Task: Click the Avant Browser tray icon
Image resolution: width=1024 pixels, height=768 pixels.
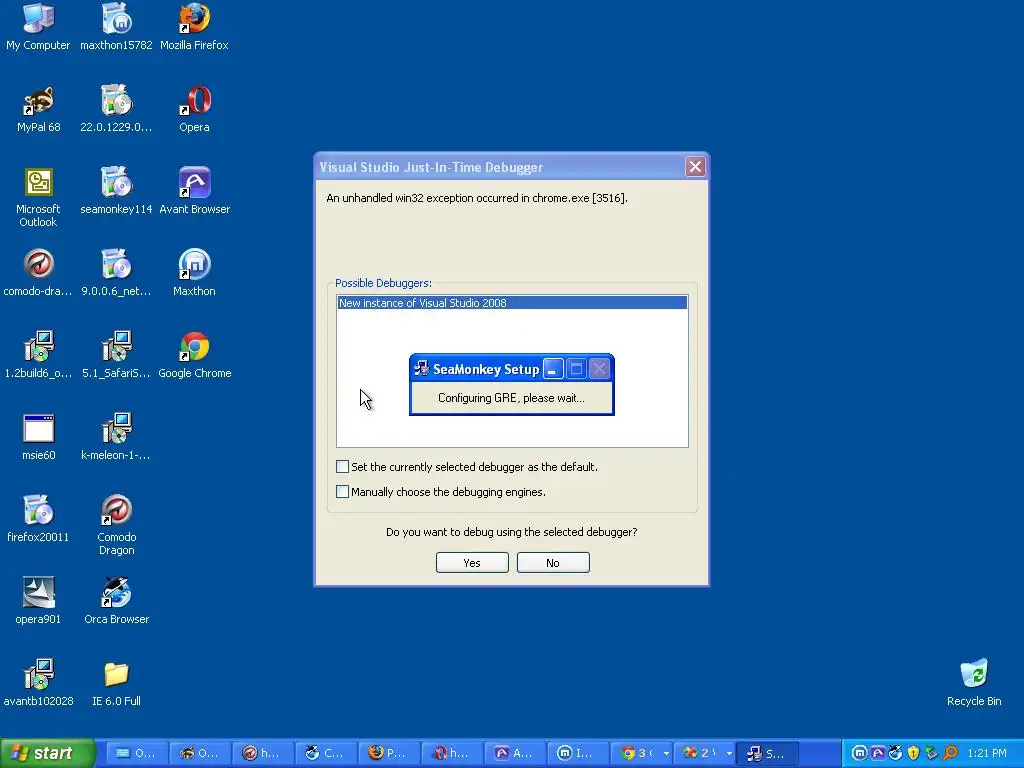Action: click(x=878, y=753)
